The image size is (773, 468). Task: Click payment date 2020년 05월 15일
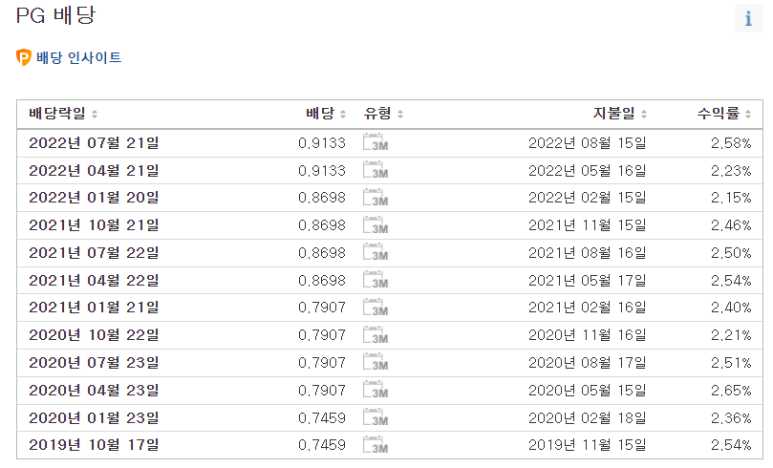tap(587, 391)
